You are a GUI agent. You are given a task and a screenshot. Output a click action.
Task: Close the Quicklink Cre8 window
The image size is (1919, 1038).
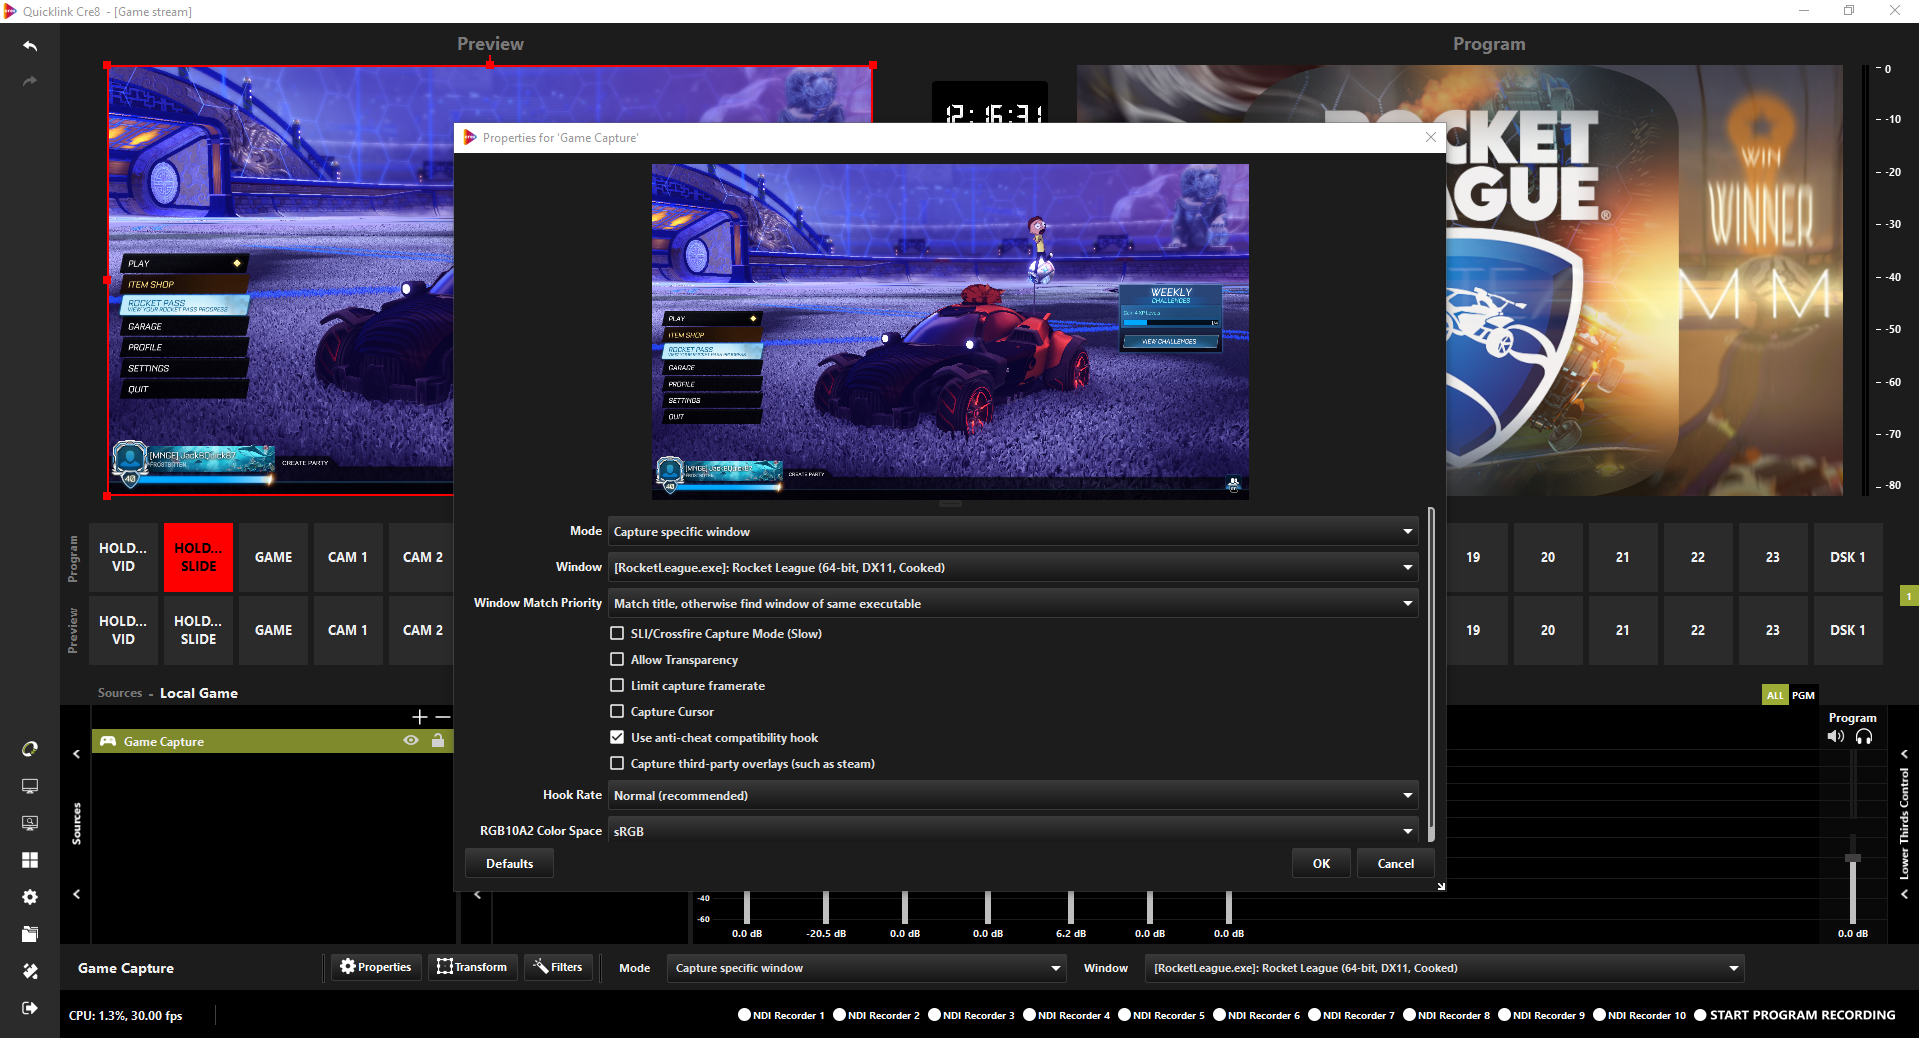point(1895,11)
